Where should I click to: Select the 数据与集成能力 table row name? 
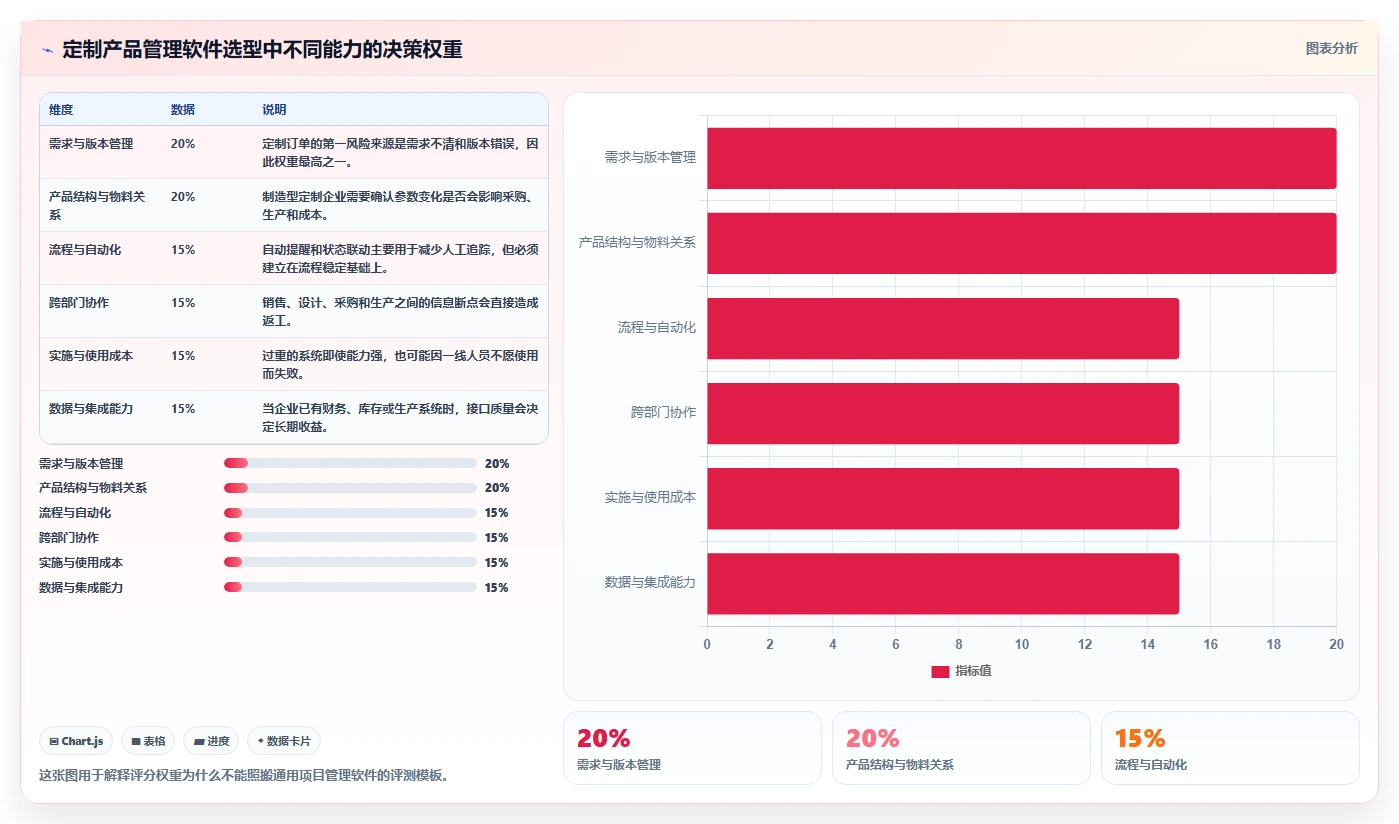(91, 409)
